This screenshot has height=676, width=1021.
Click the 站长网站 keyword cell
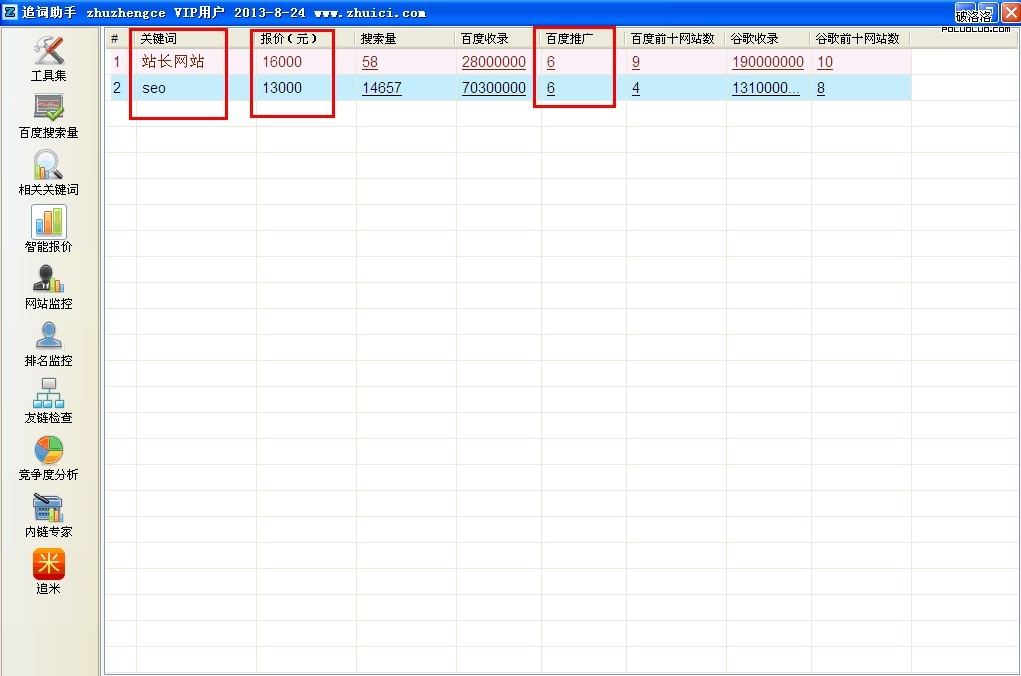[x=172, y=62]
